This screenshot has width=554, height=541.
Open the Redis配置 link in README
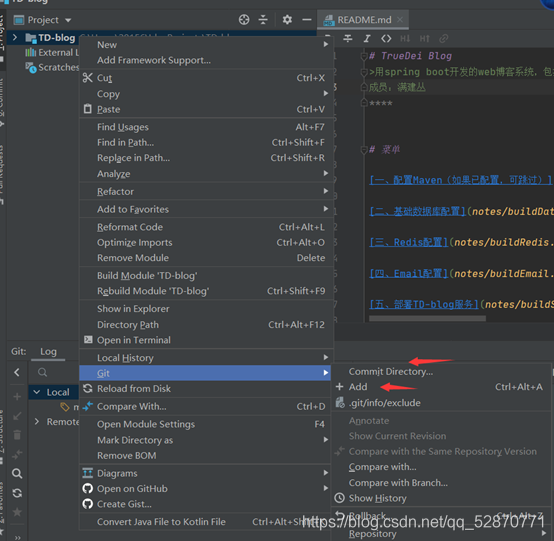(409, 242)
